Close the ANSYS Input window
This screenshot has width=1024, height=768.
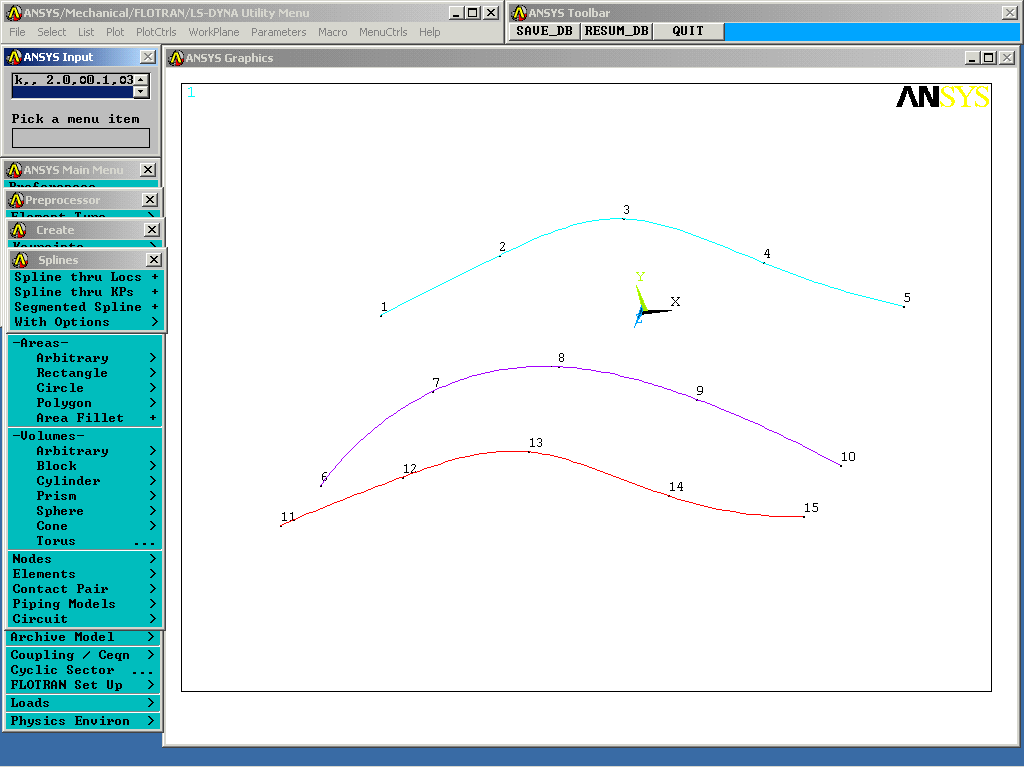(148, 57)
